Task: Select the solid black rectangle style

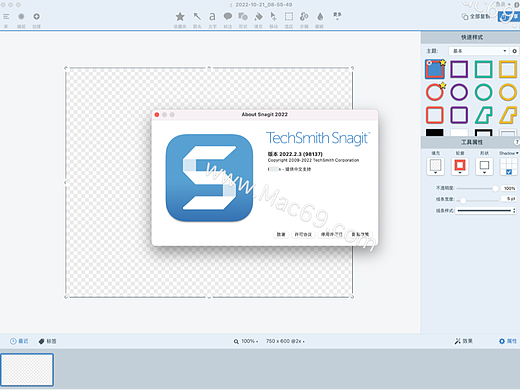Action: [x=435, y=132]
